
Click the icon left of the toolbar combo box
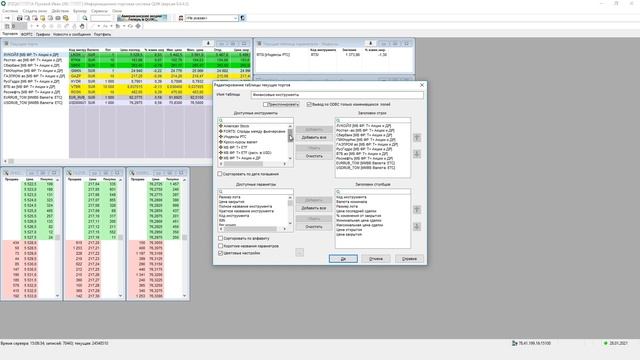[x=181, y=18]
